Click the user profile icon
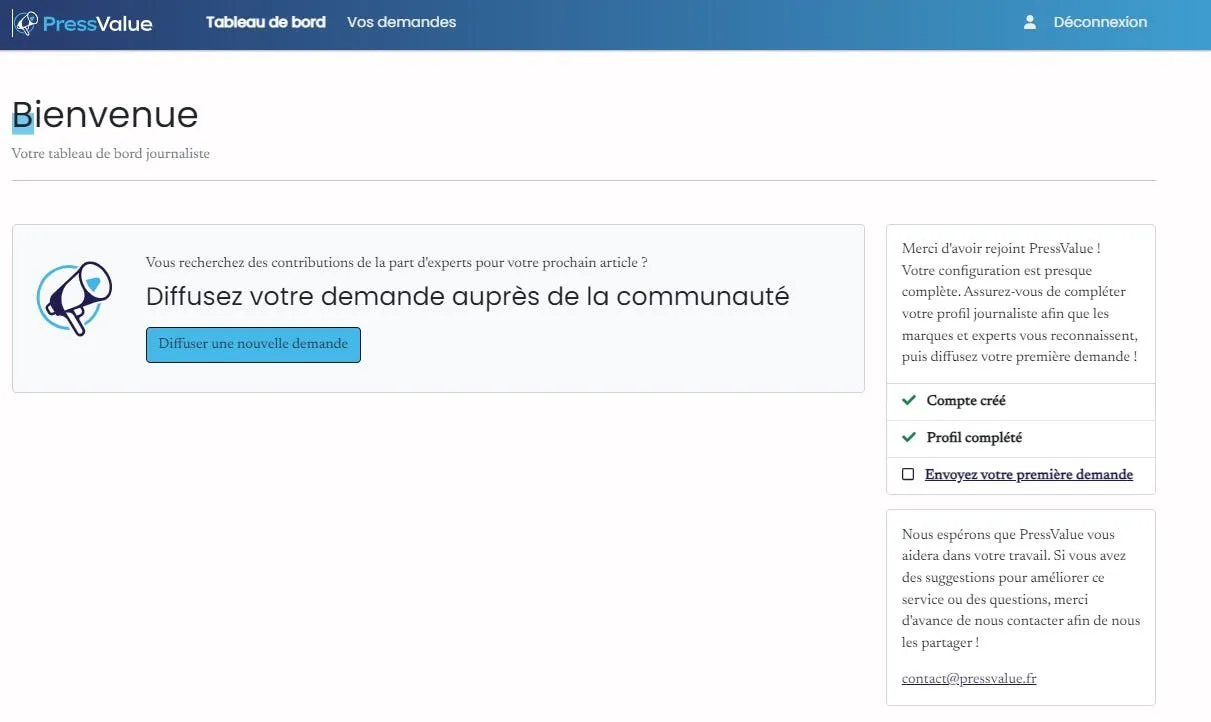This screenshot has height=722, width=1211. click(x=1030, y=22)
